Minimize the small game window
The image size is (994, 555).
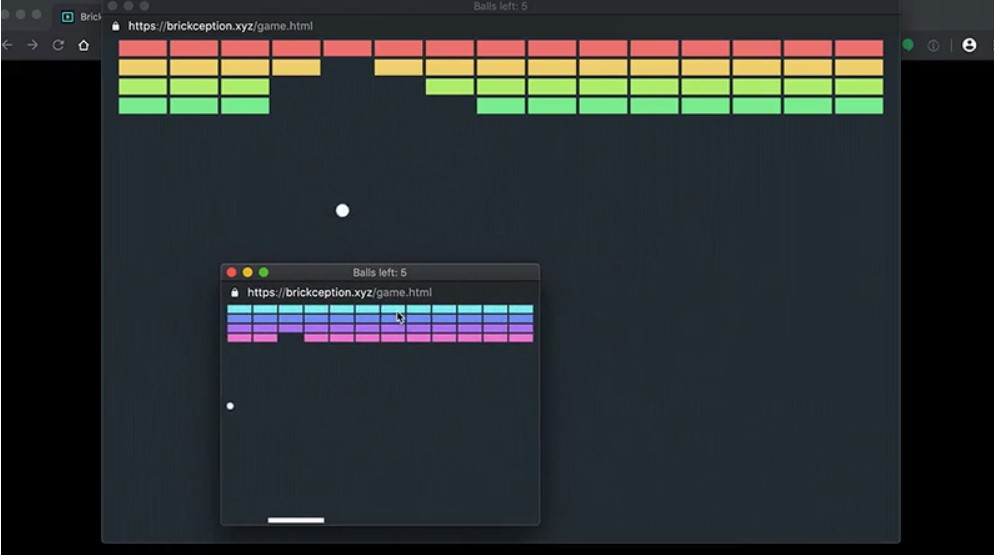pos(248,272)
